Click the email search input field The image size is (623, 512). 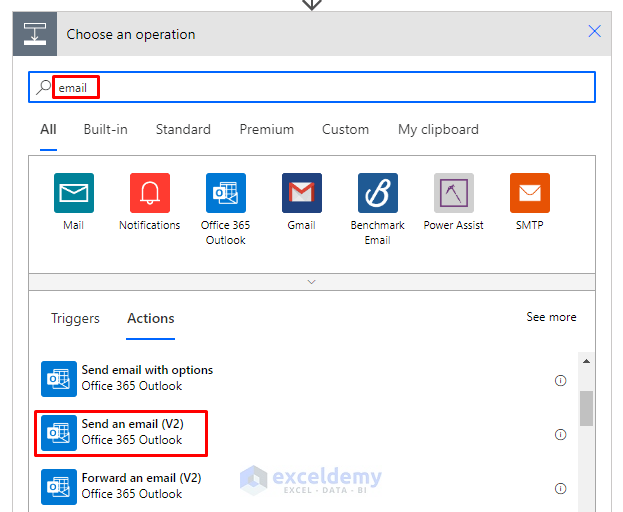click(x=312, y=87)
